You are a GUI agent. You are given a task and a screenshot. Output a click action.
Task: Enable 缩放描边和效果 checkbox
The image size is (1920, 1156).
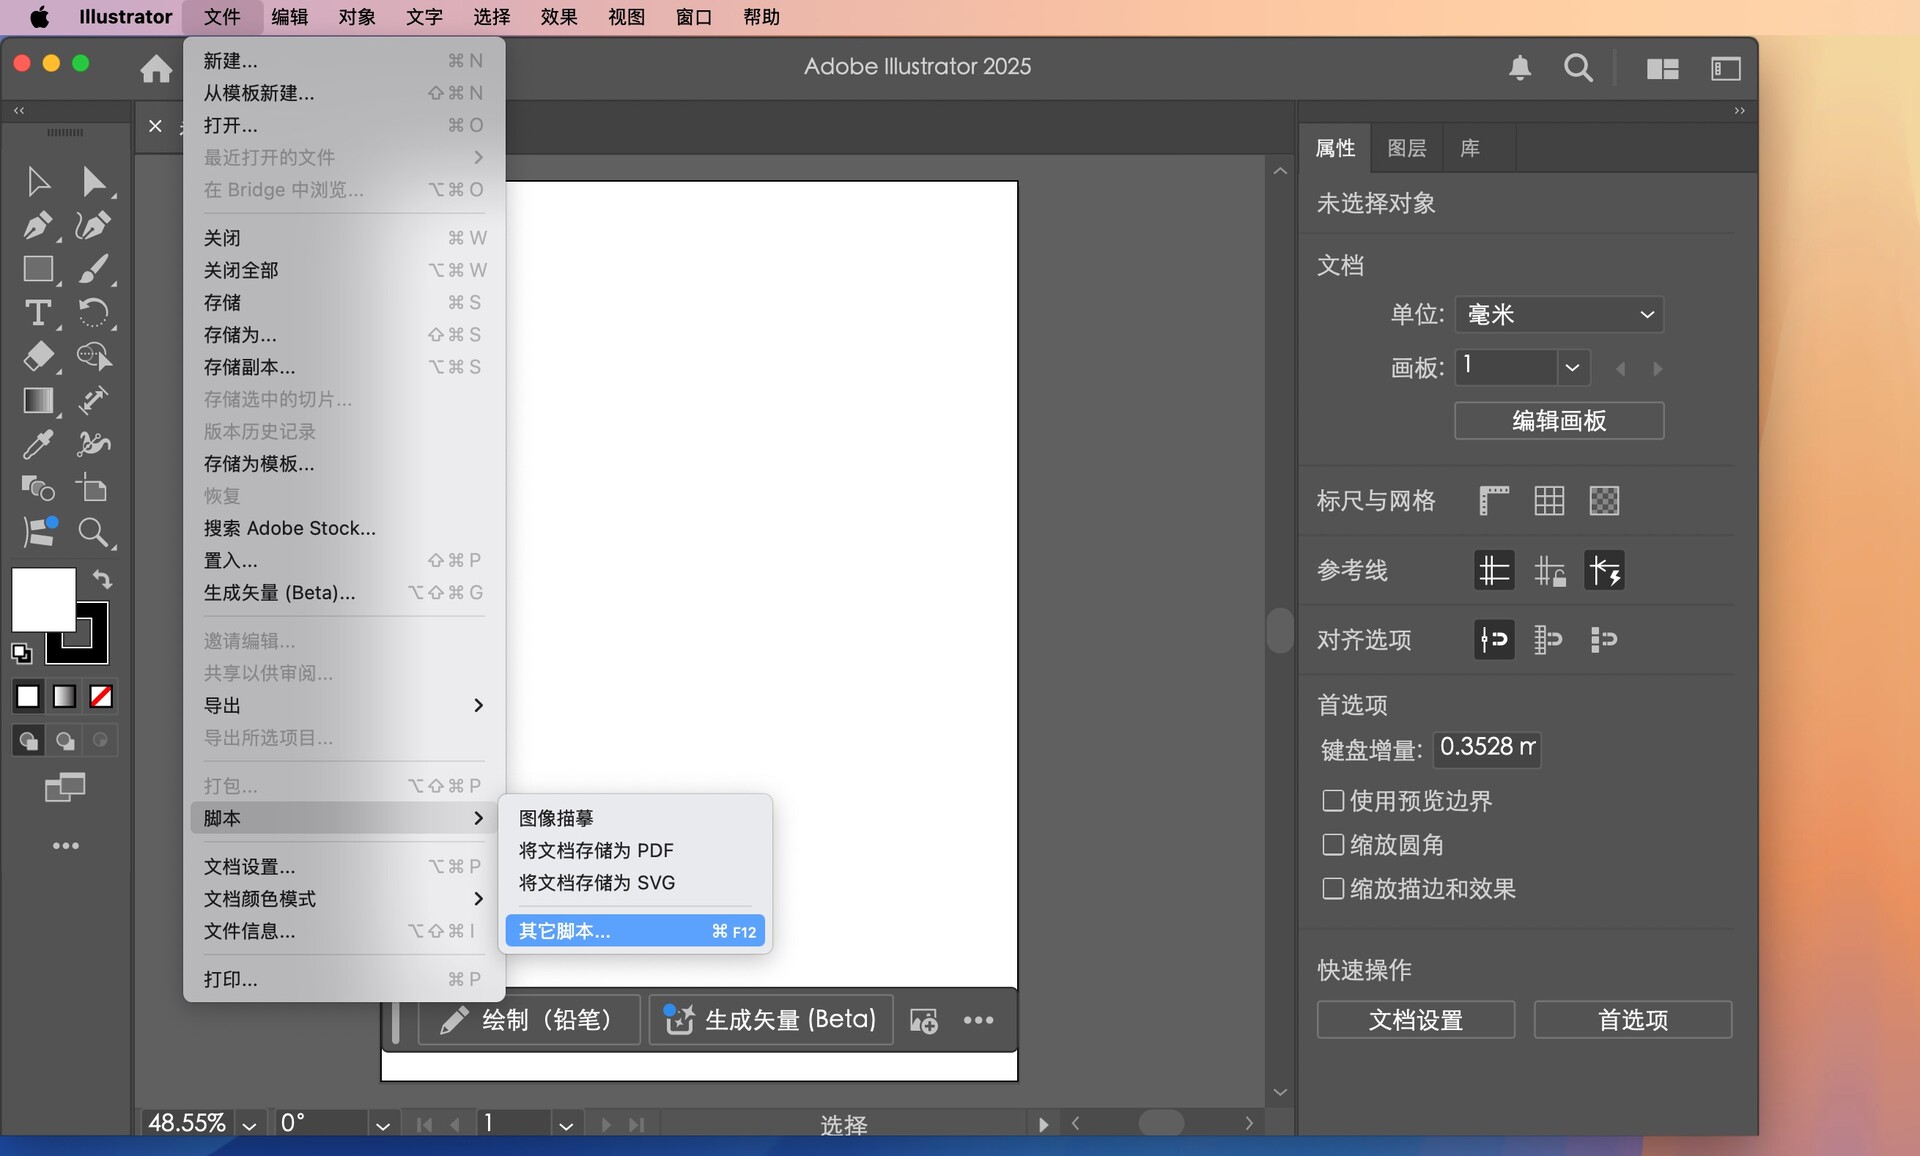(1332, 889)
